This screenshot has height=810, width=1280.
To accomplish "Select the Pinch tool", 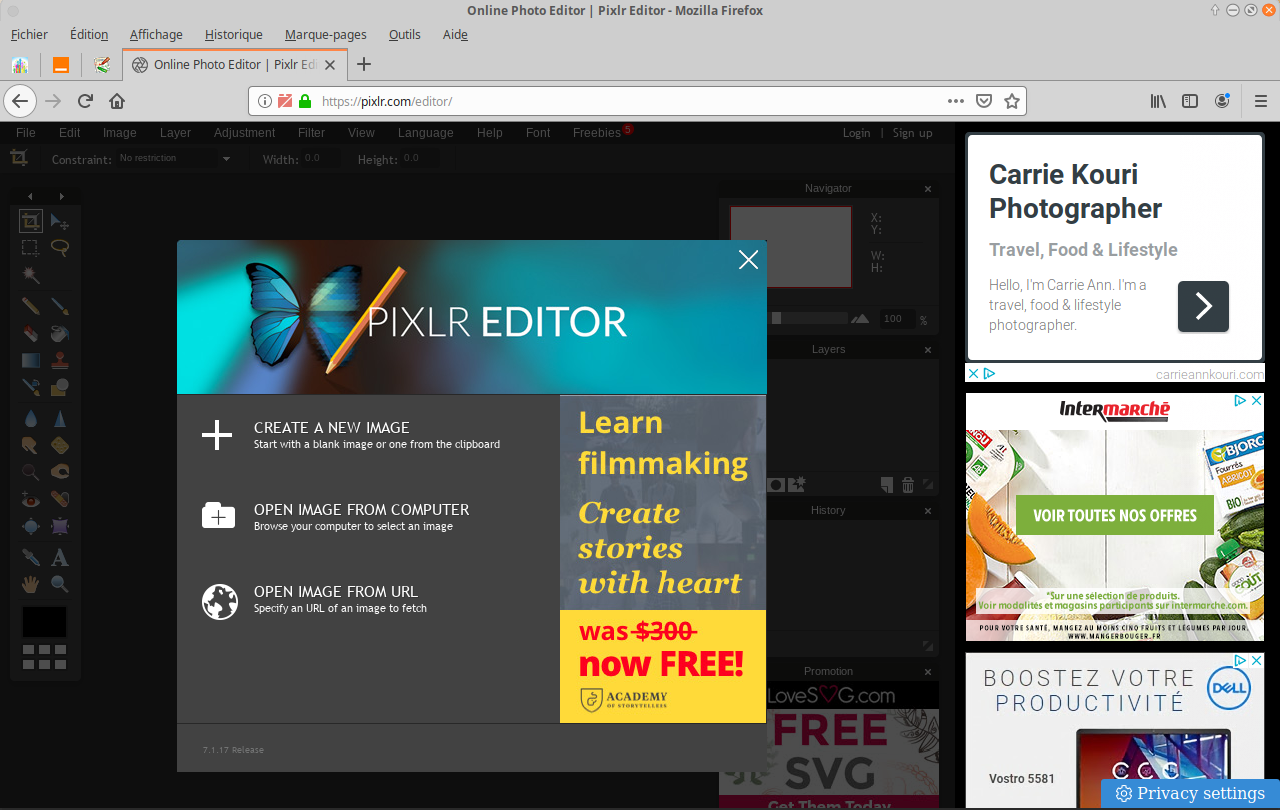I will [x=60, y=525].
